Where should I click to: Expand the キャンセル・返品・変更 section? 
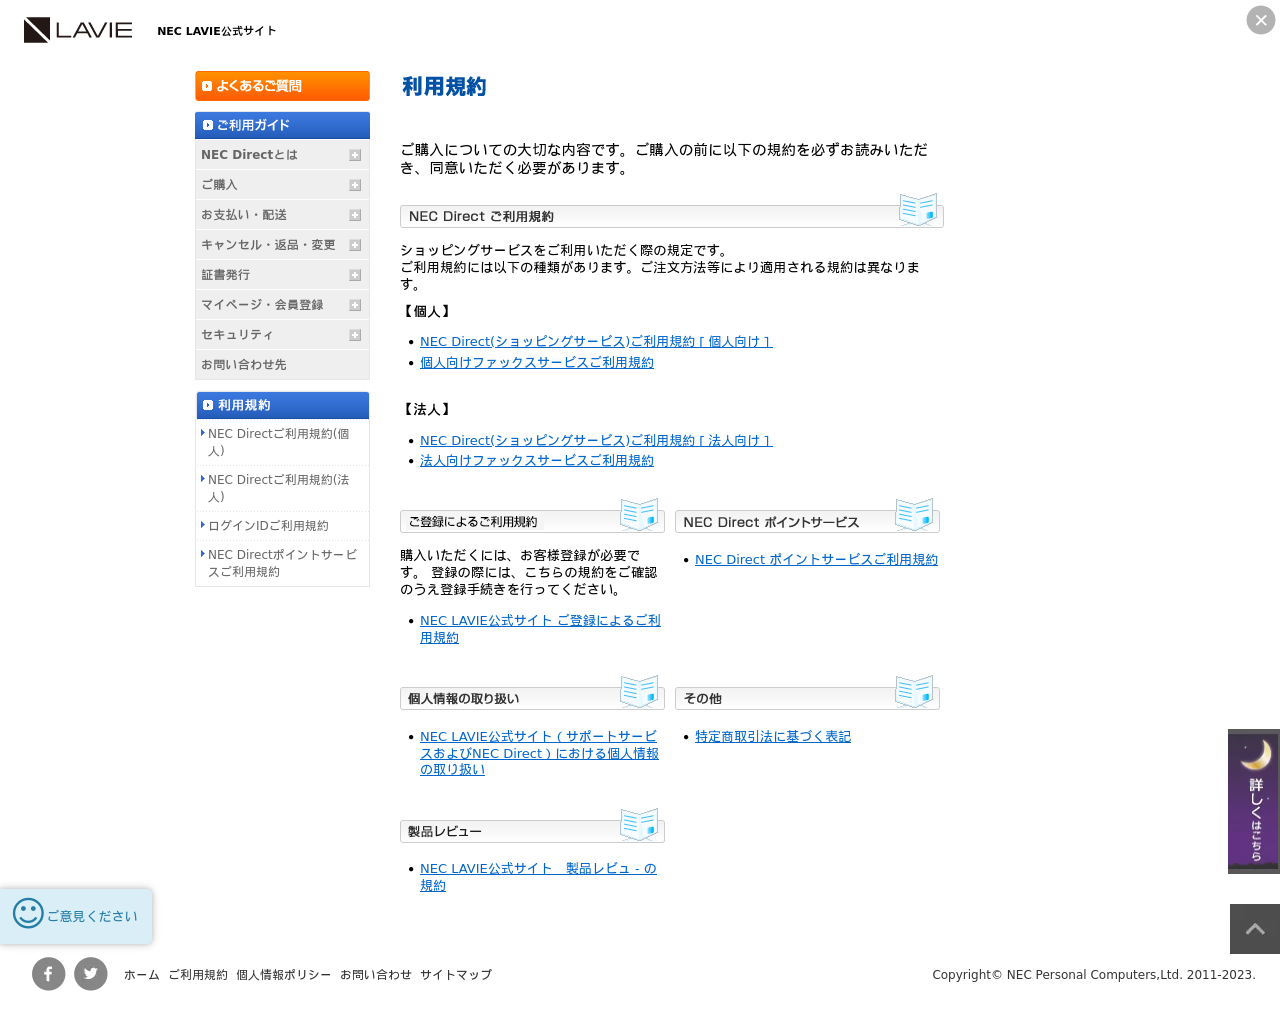(x=282, y=245)
